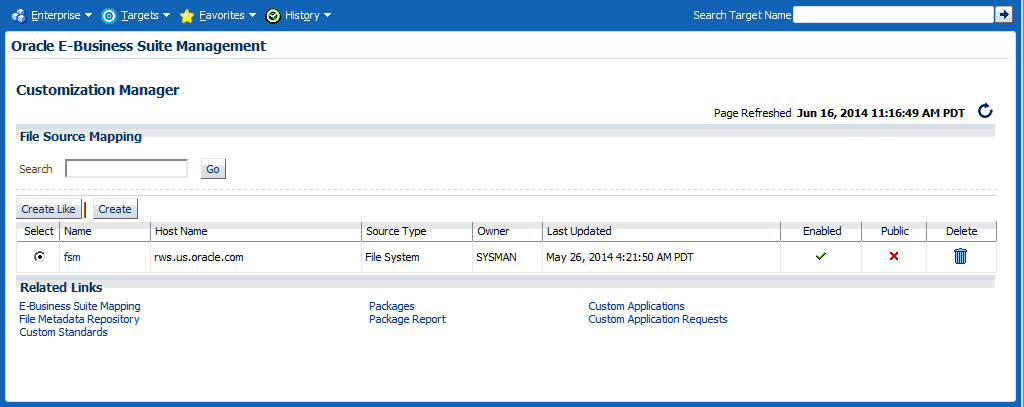Expand the Targets dropdown arrow

click(166, 15)
